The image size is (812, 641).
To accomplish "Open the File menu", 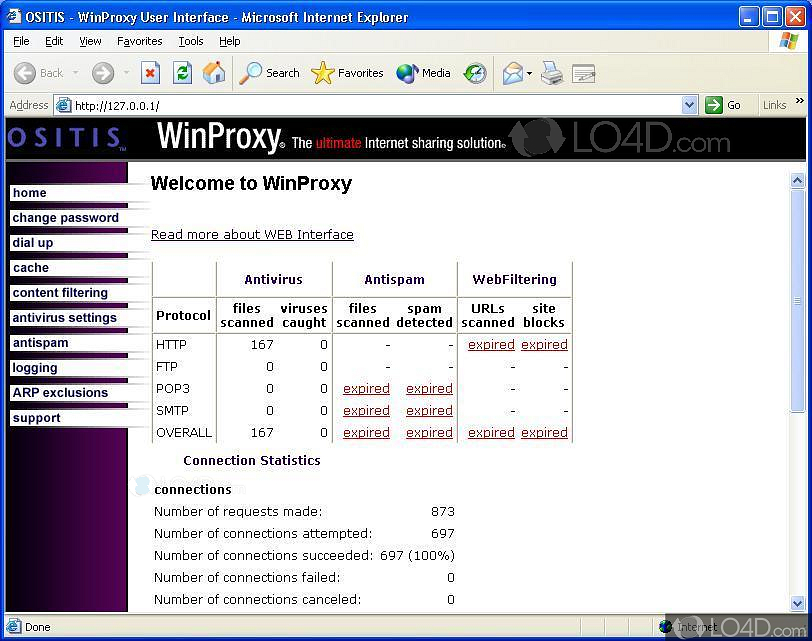I will click(x=21, y=41).
